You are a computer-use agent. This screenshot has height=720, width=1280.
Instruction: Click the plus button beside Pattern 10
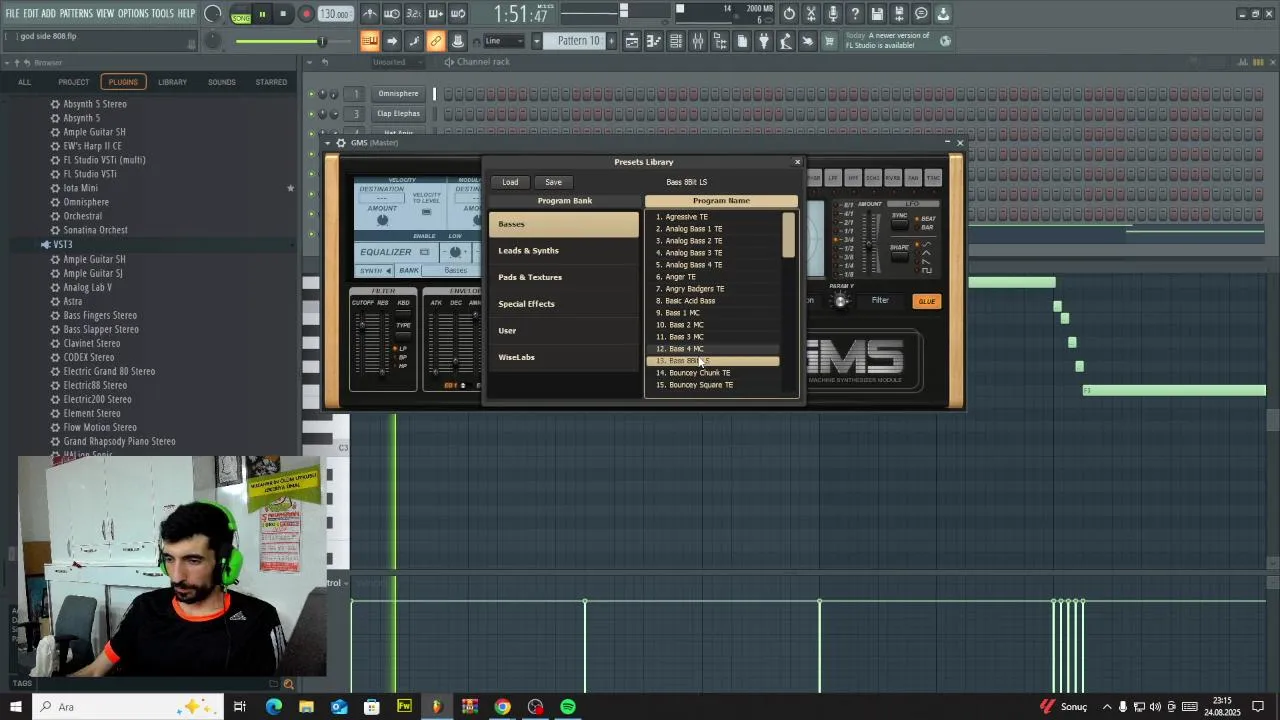click(612, 41)
